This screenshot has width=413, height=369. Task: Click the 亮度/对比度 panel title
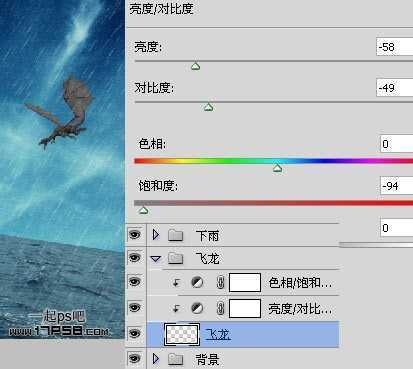[161, 8]
